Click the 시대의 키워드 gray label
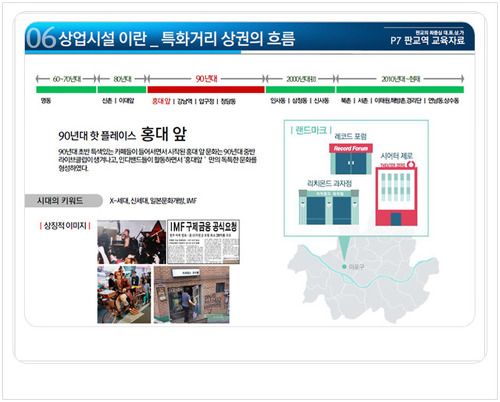 pyautogui.click(x=63, y=201)
